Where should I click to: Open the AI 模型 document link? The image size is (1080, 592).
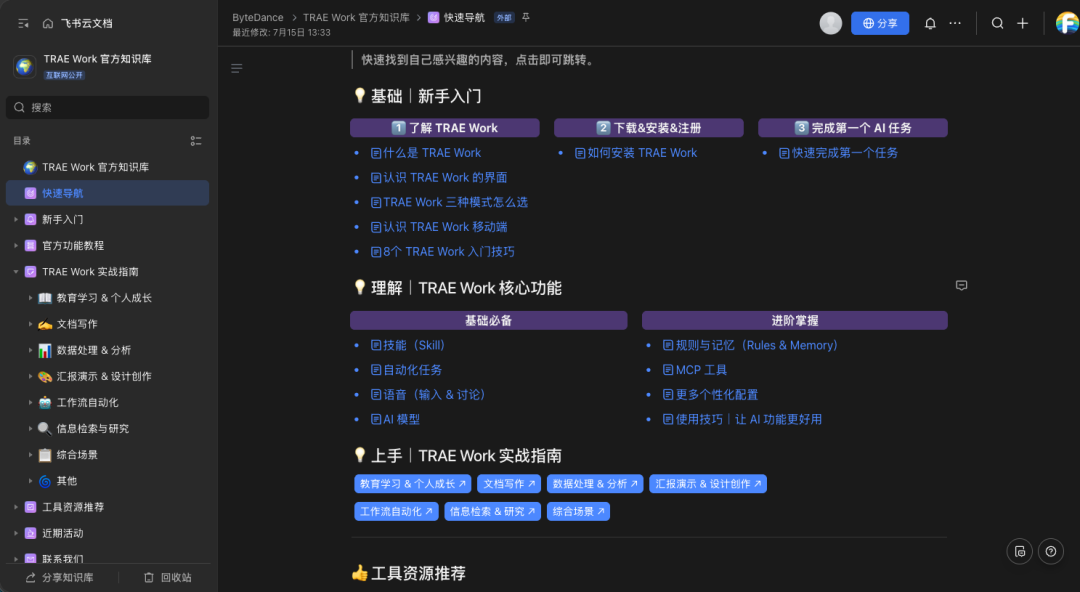point(395,419)
